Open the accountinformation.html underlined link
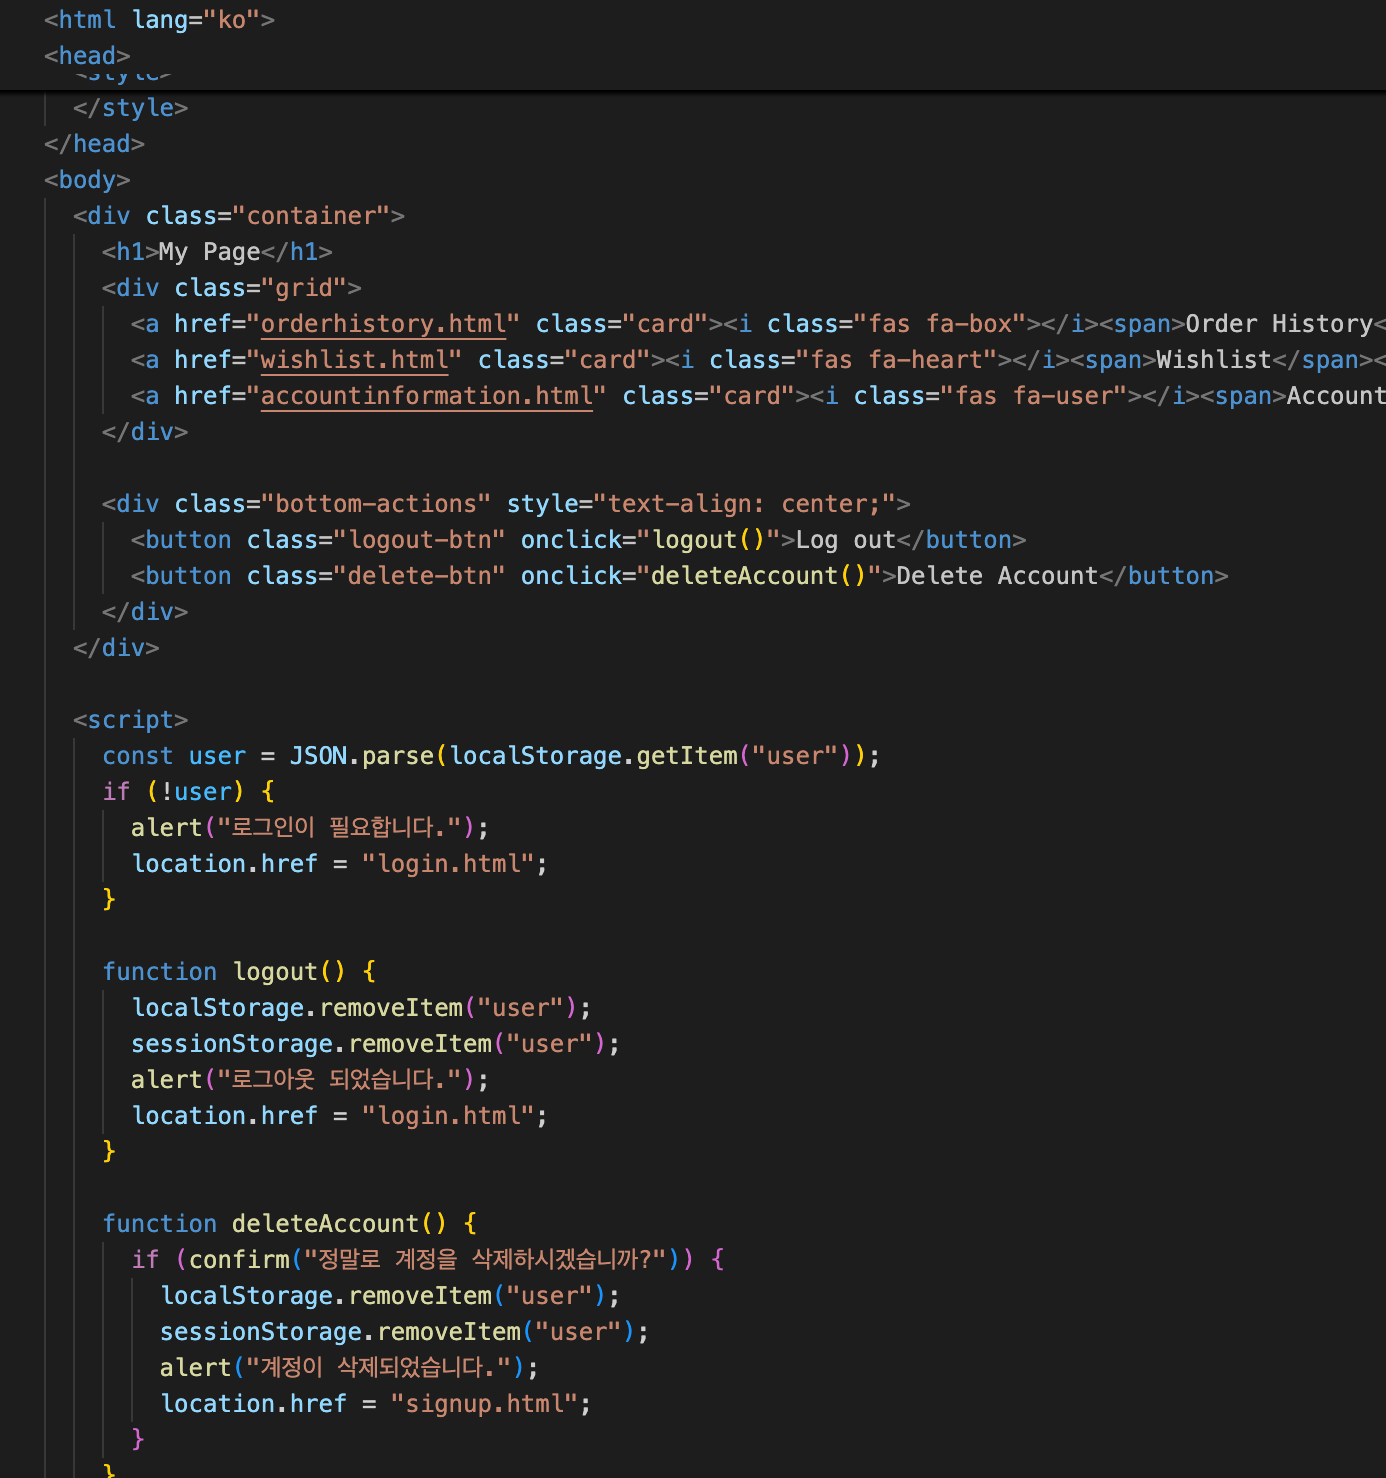 [427, 396]
